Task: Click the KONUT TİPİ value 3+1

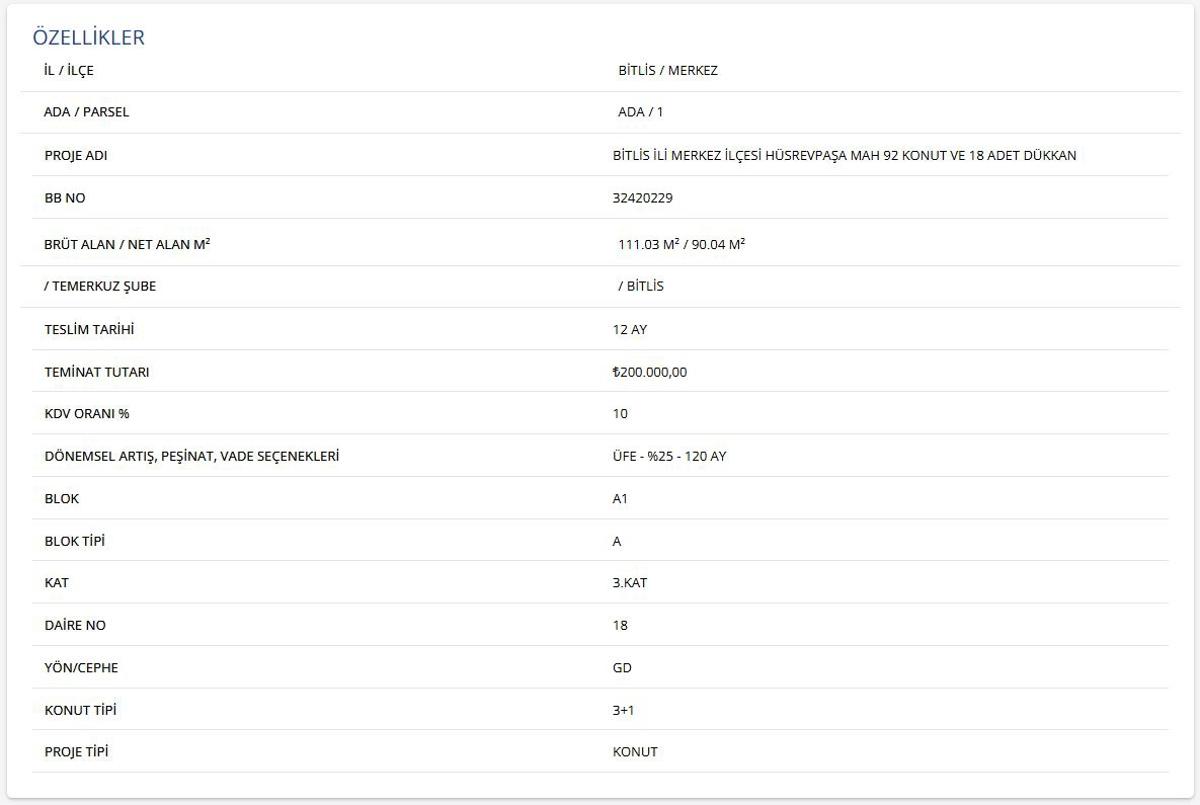Action: [623, 710]
